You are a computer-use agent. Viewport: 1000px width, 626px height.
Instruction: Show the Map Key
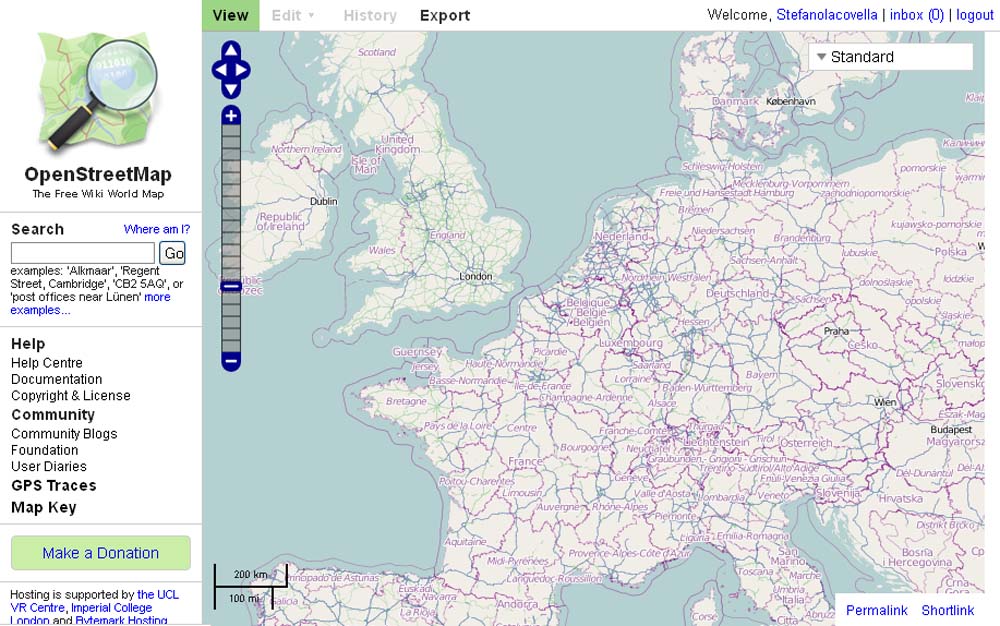(x=43, y=508)
